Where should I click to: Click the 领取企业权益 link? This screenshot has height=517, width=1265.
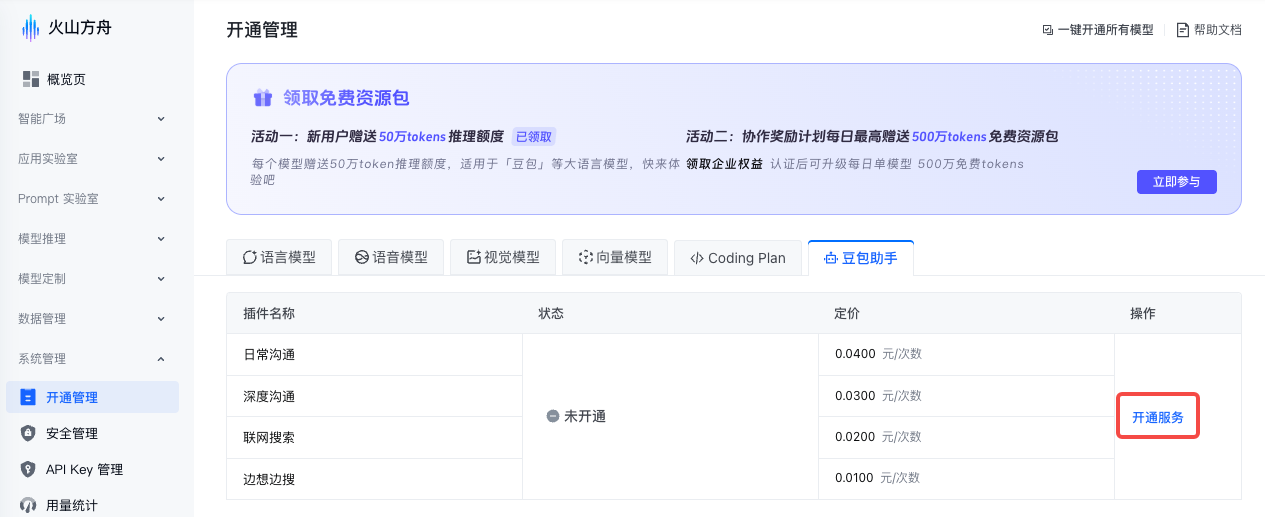[723, 164]
